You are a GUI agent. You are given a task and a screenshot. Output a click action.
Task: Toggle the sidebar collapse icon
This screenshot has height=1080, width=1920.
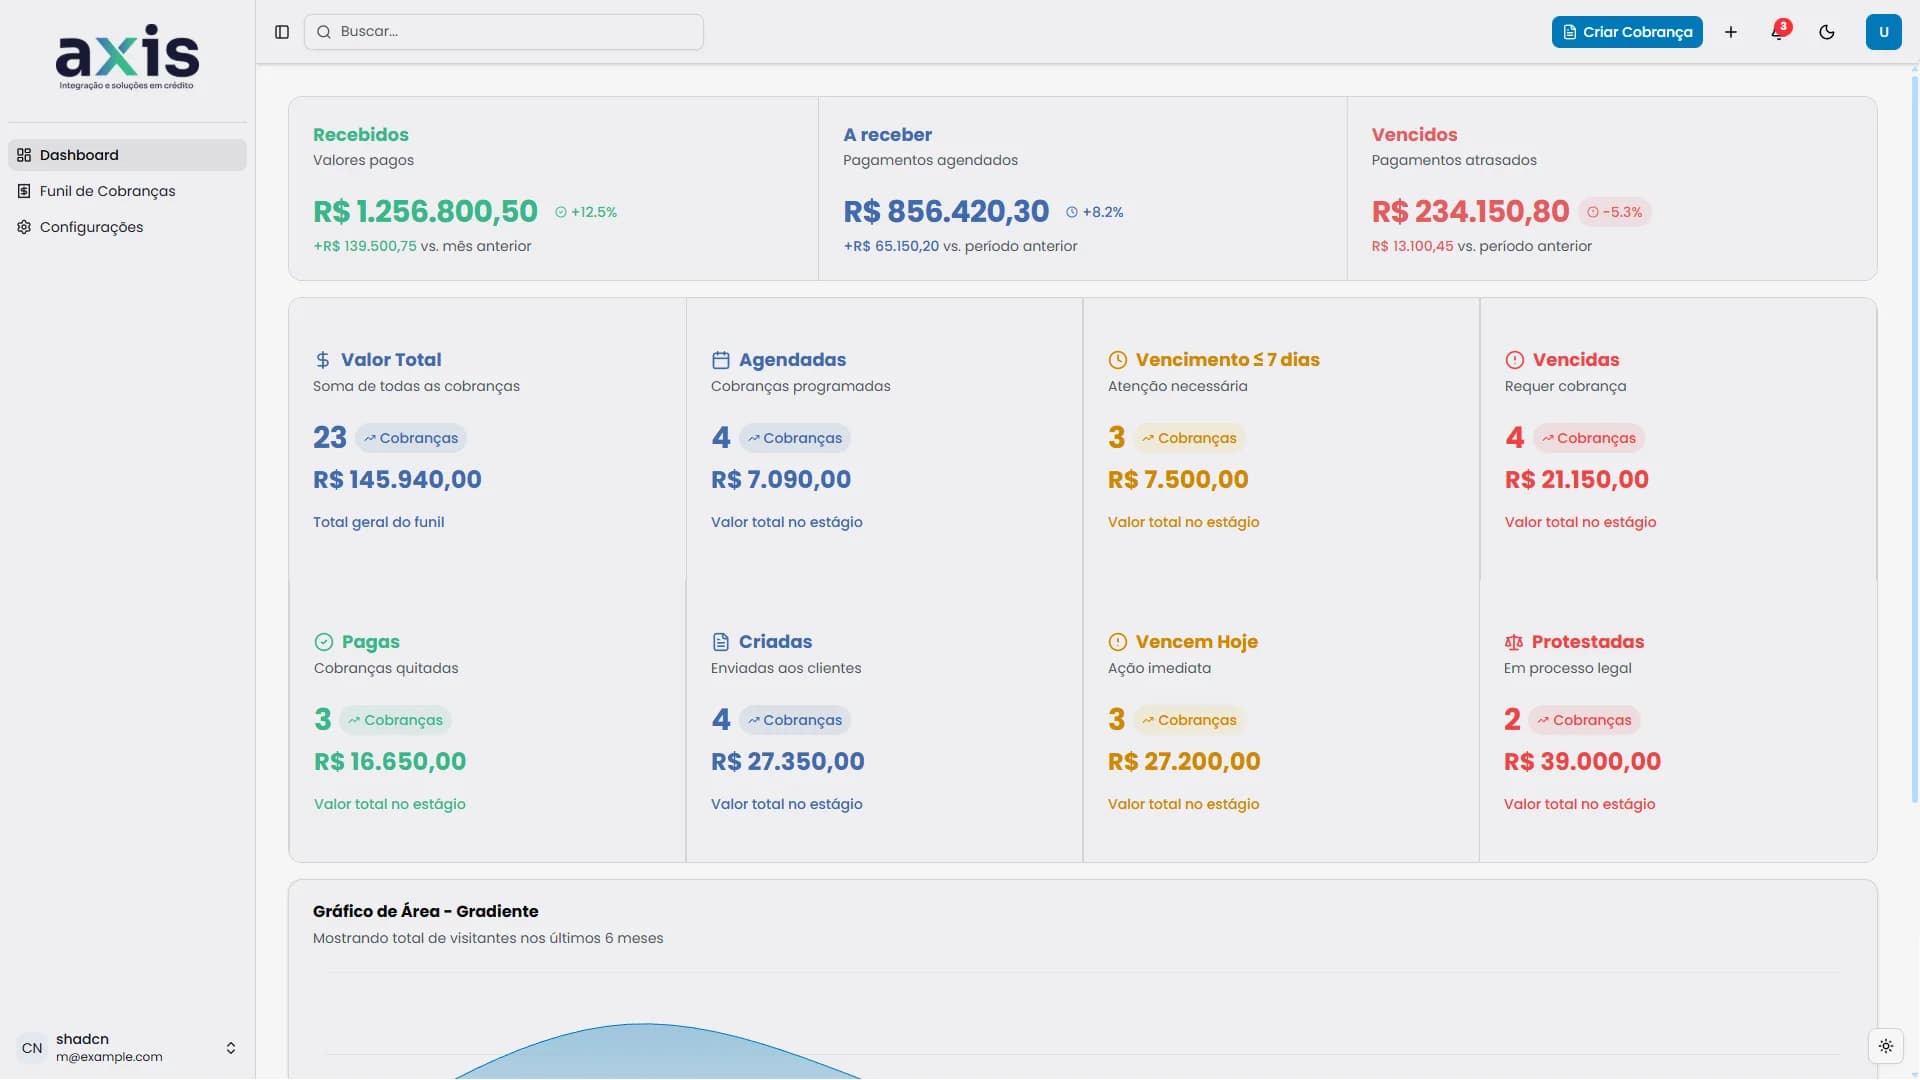click(282, 32)
